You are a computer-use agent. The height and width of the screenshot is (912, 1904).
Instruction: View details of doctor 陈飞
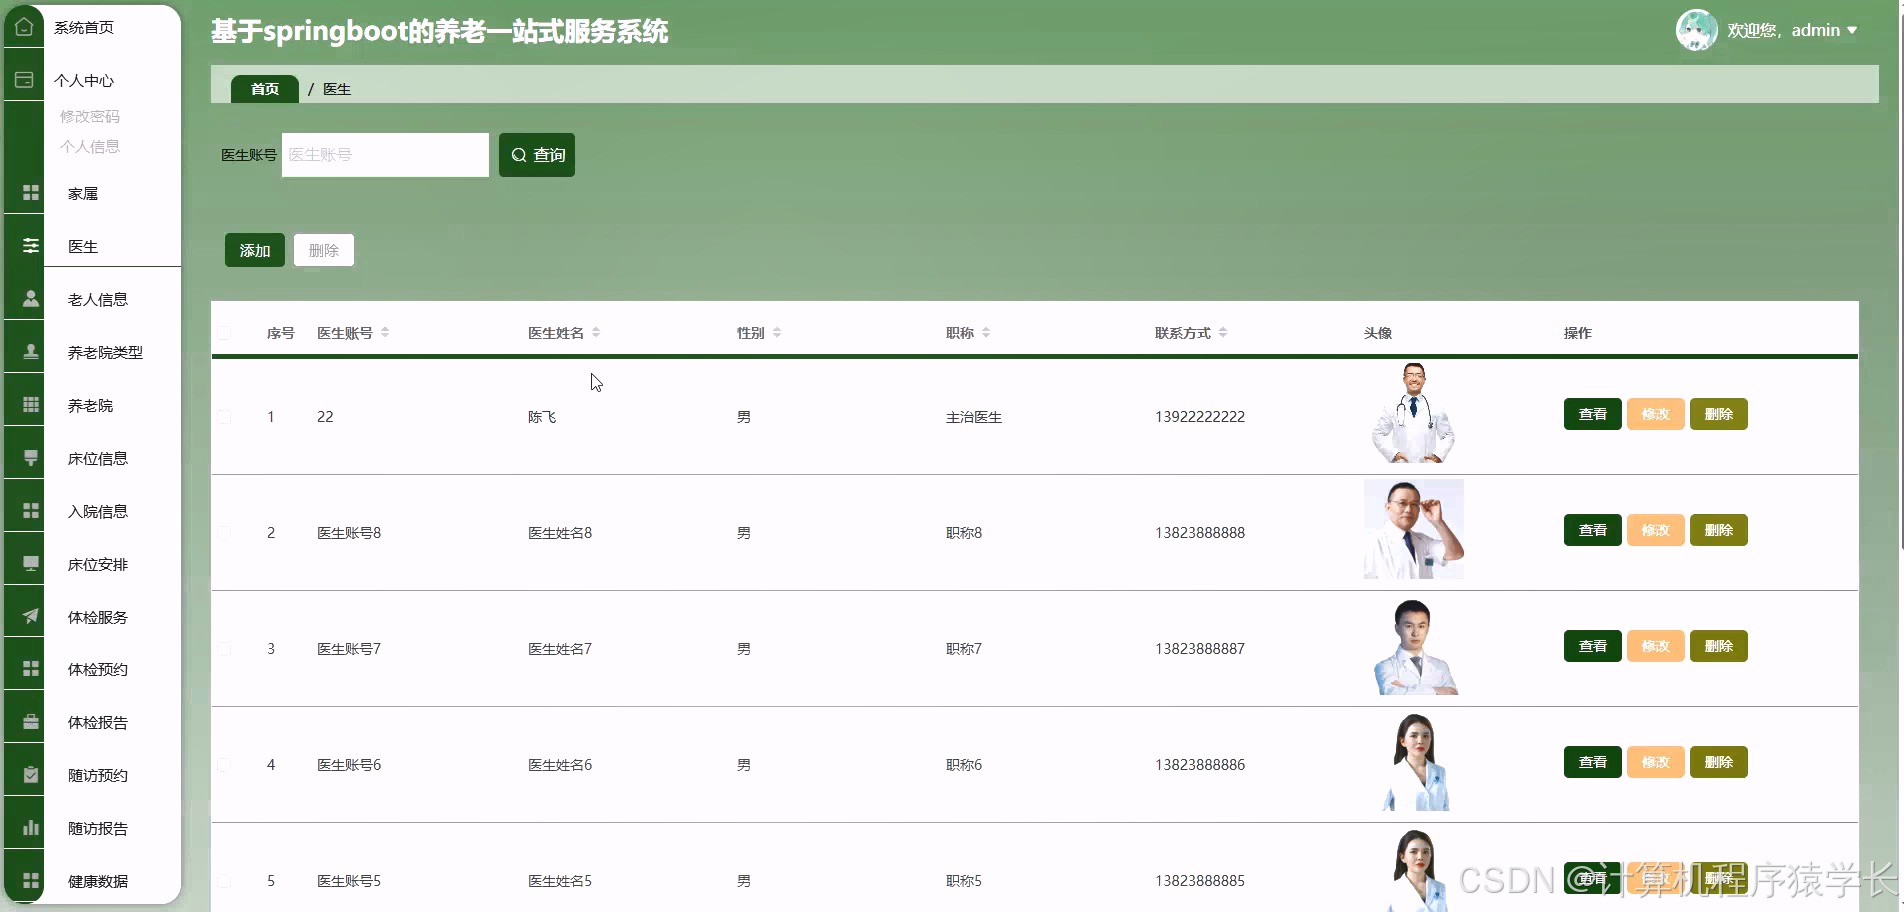click(x=1593, y=414)
